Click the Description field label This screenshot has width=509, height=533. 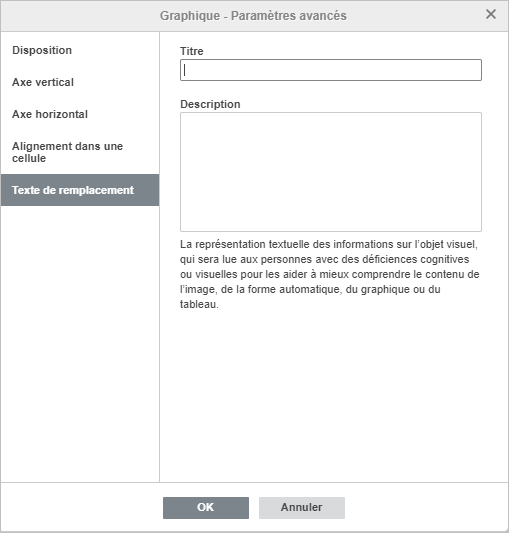(x=210, y=104)
